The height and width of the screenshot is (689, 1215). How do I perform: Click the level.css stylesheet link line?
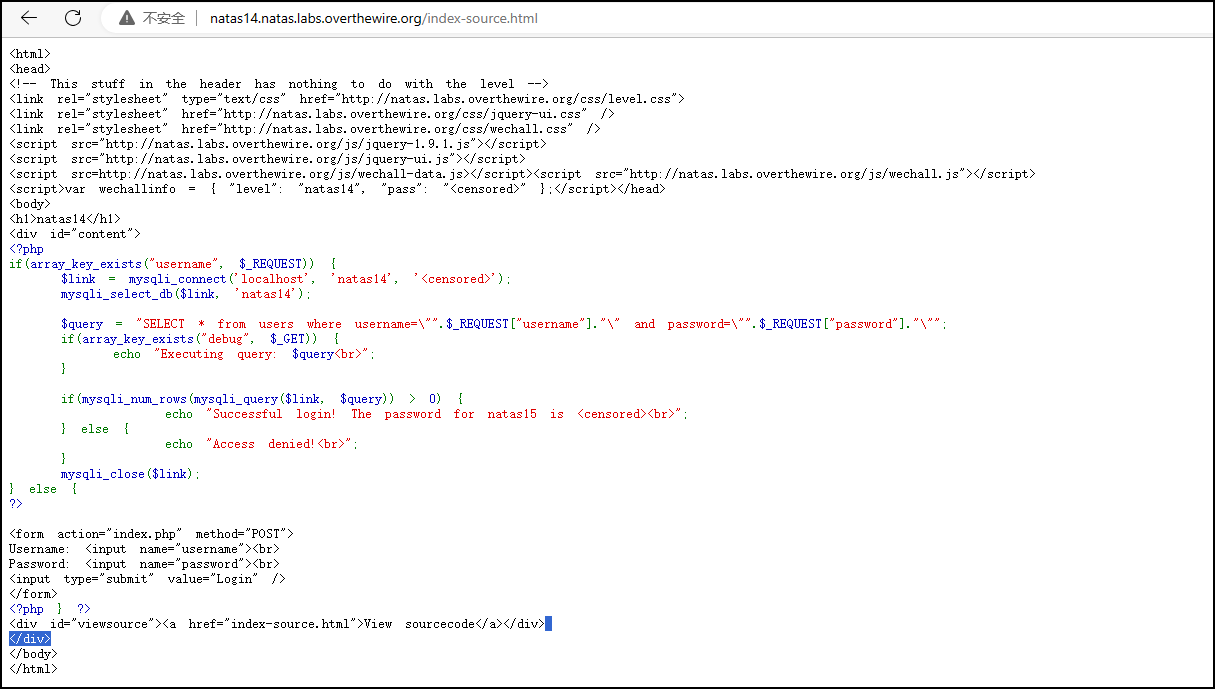(x=347, y=99)
